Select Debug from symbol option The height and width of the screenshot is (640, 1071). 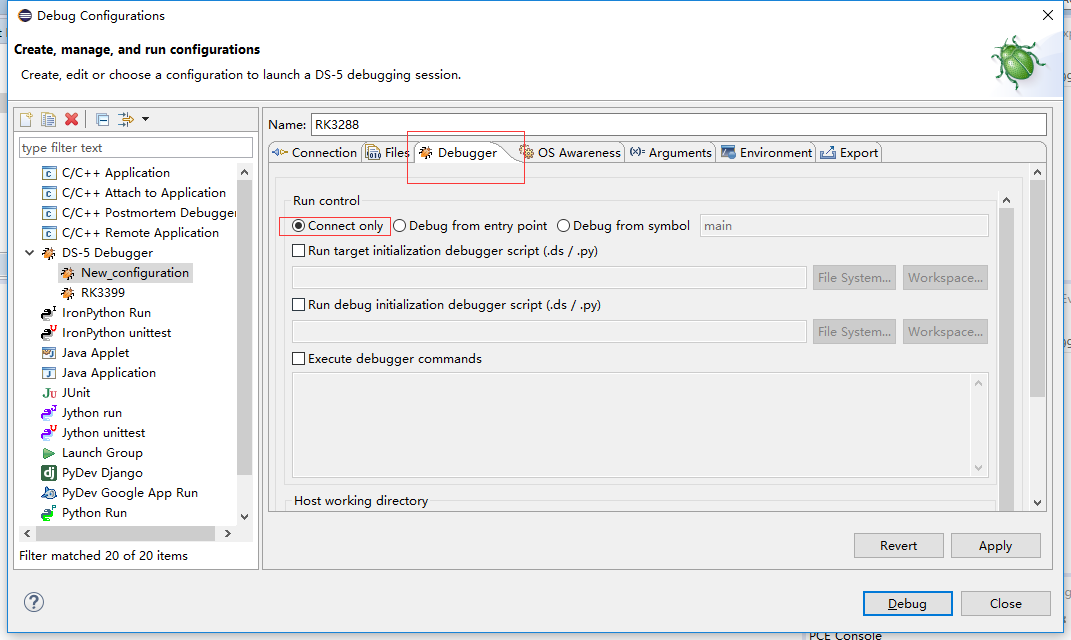tap(564, 225)
